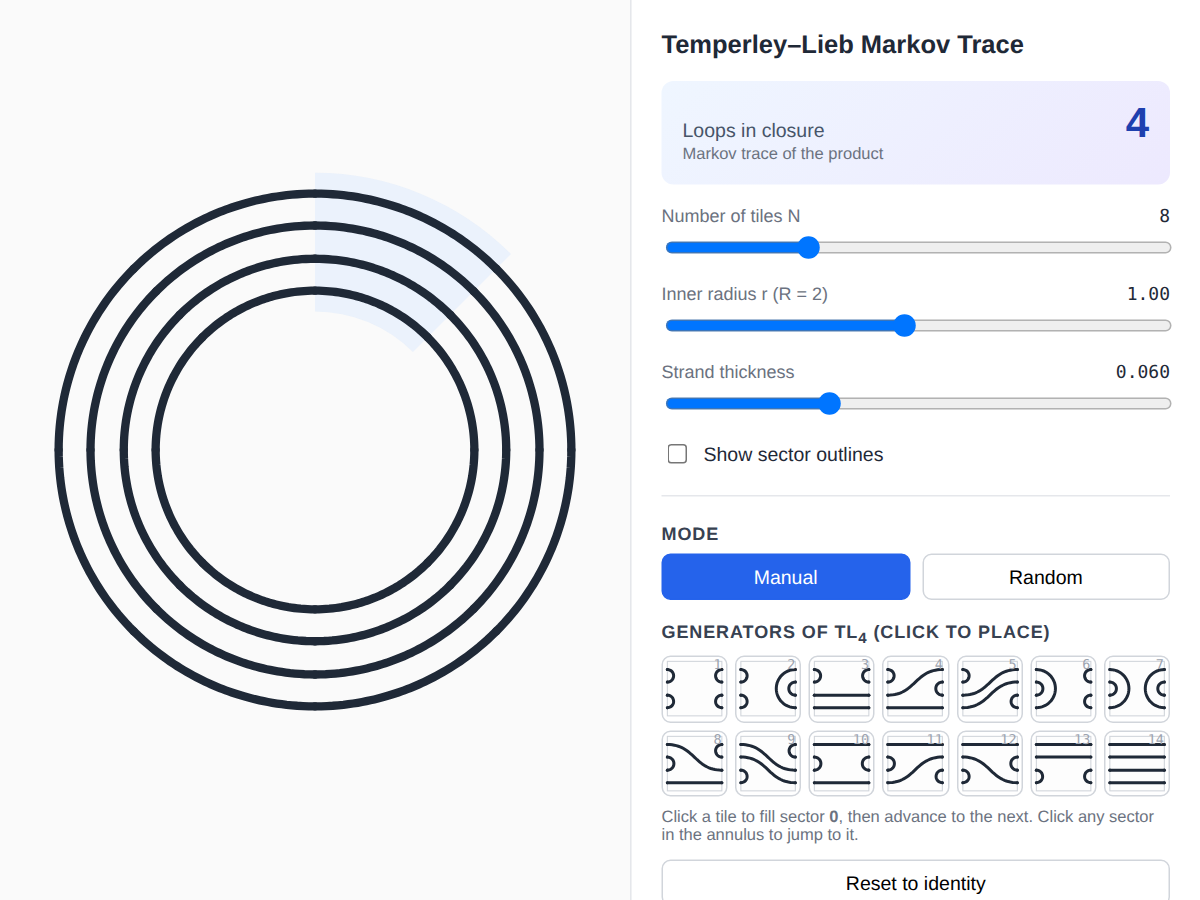Viewport: 1200px width, 900px height.
Task: Place identity generator tile 14
Action: (x=1137, y=764)
